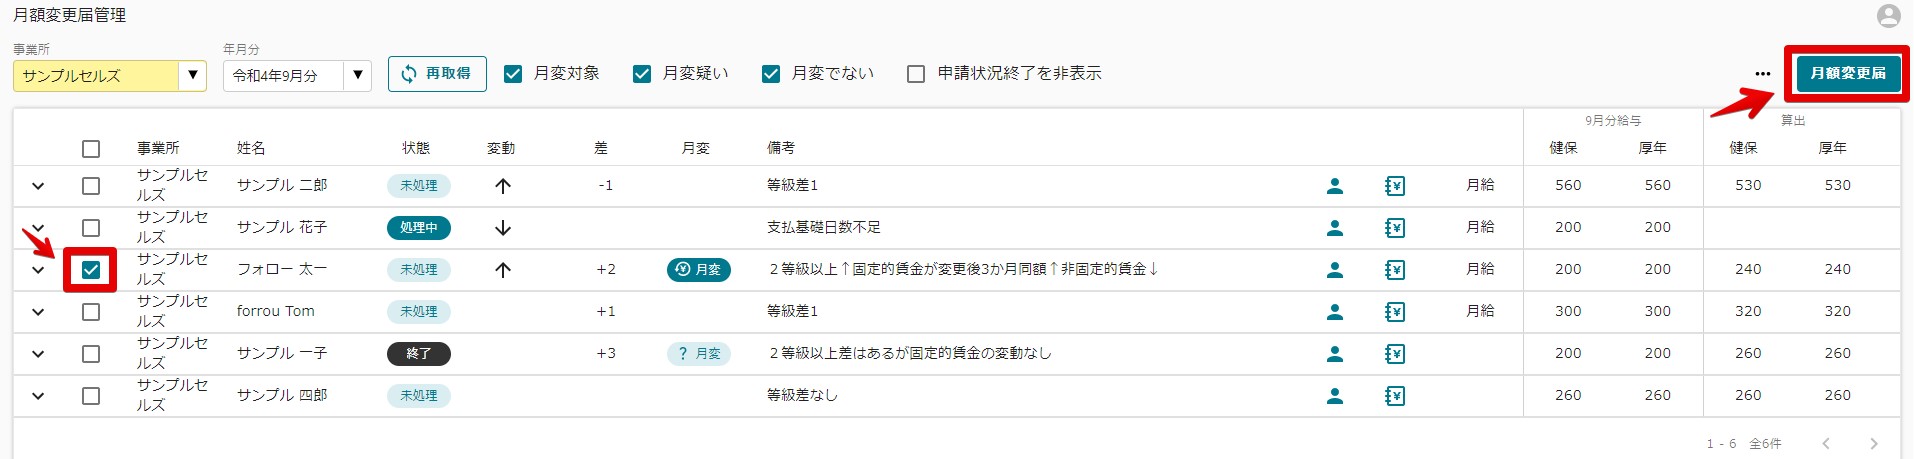Open payroll ledger icon for forrou Tom

[1395, 312]
